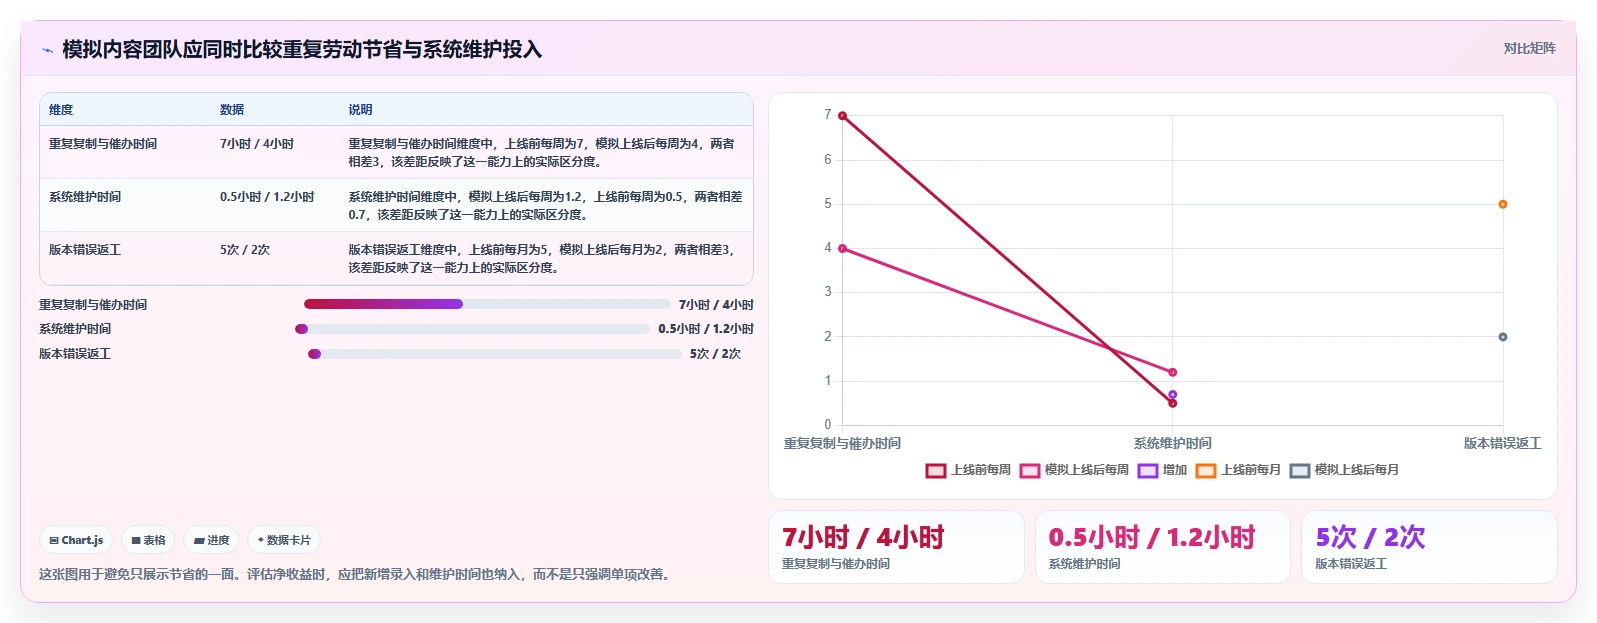Click the chart data point at value 4
The height and width of the screenshot is (623, 1597).
coord(842,248)
